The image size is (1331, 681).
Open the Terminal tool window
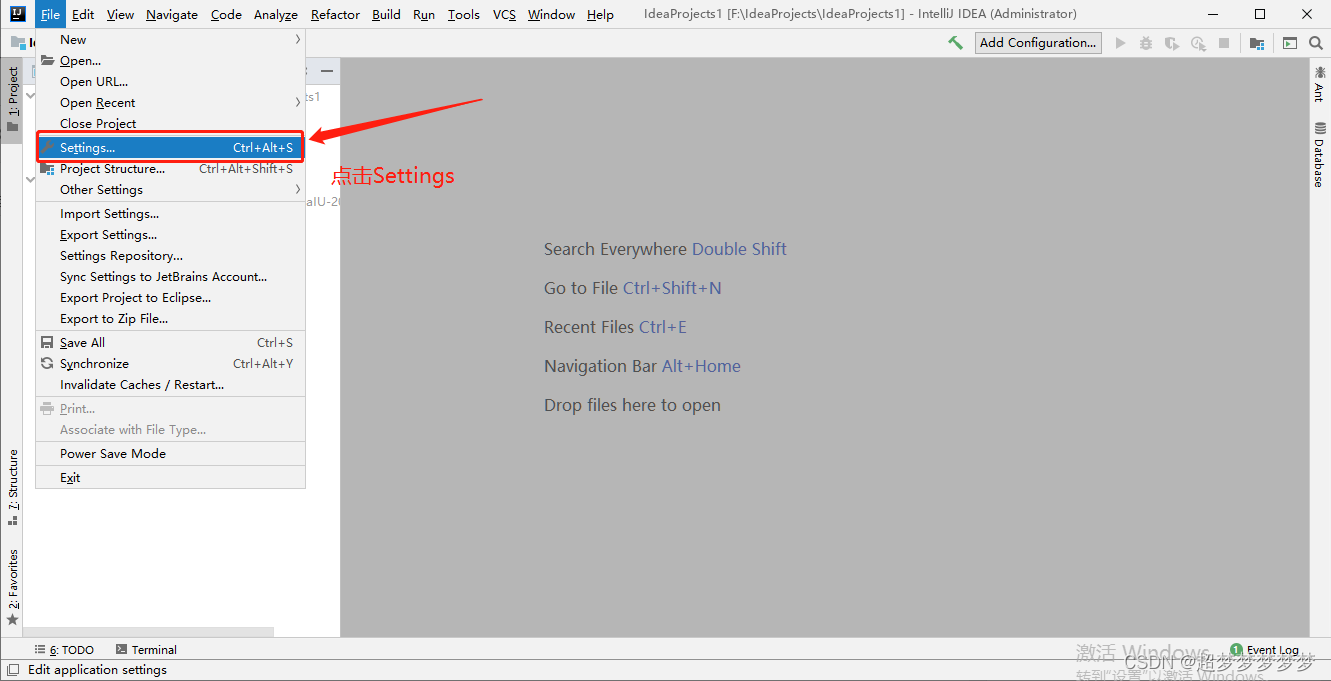[x=146, y=650]
